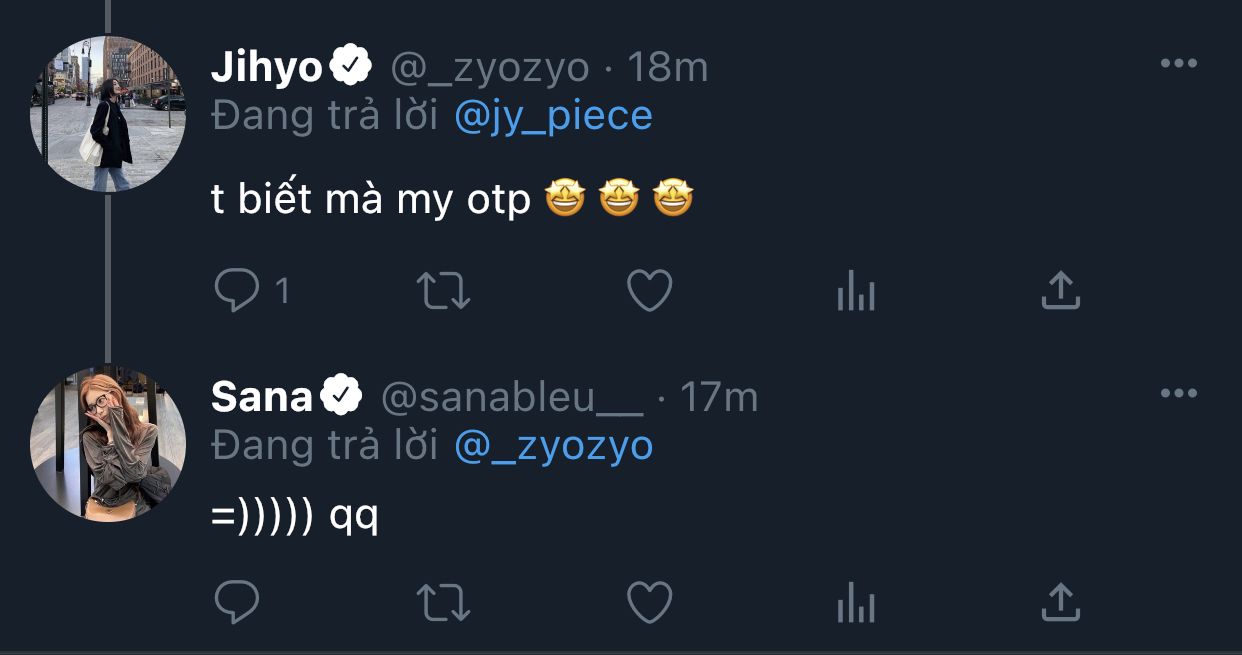
Task: Open more options on Jihyo's tweet
Action: [1178, 64]
